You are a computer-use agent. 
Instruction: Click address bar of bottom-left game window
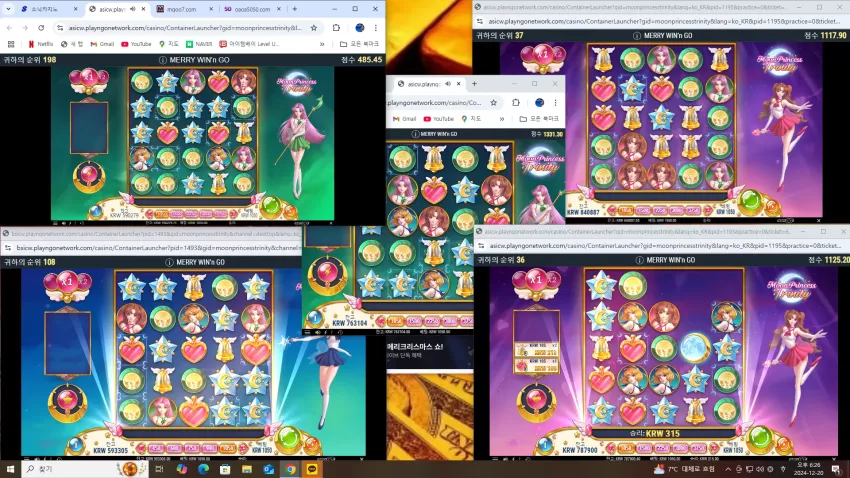(157, 248)
